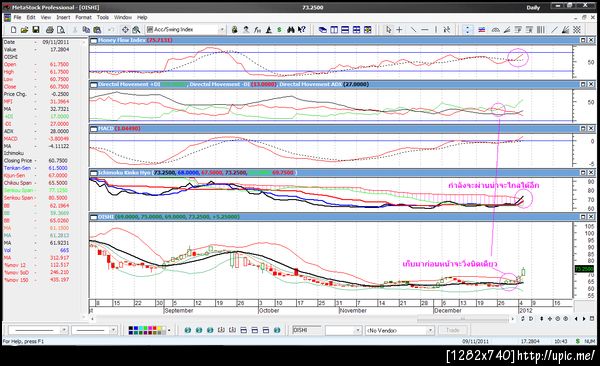Select the diagonal trendline drawing tool

coord(413,29)
